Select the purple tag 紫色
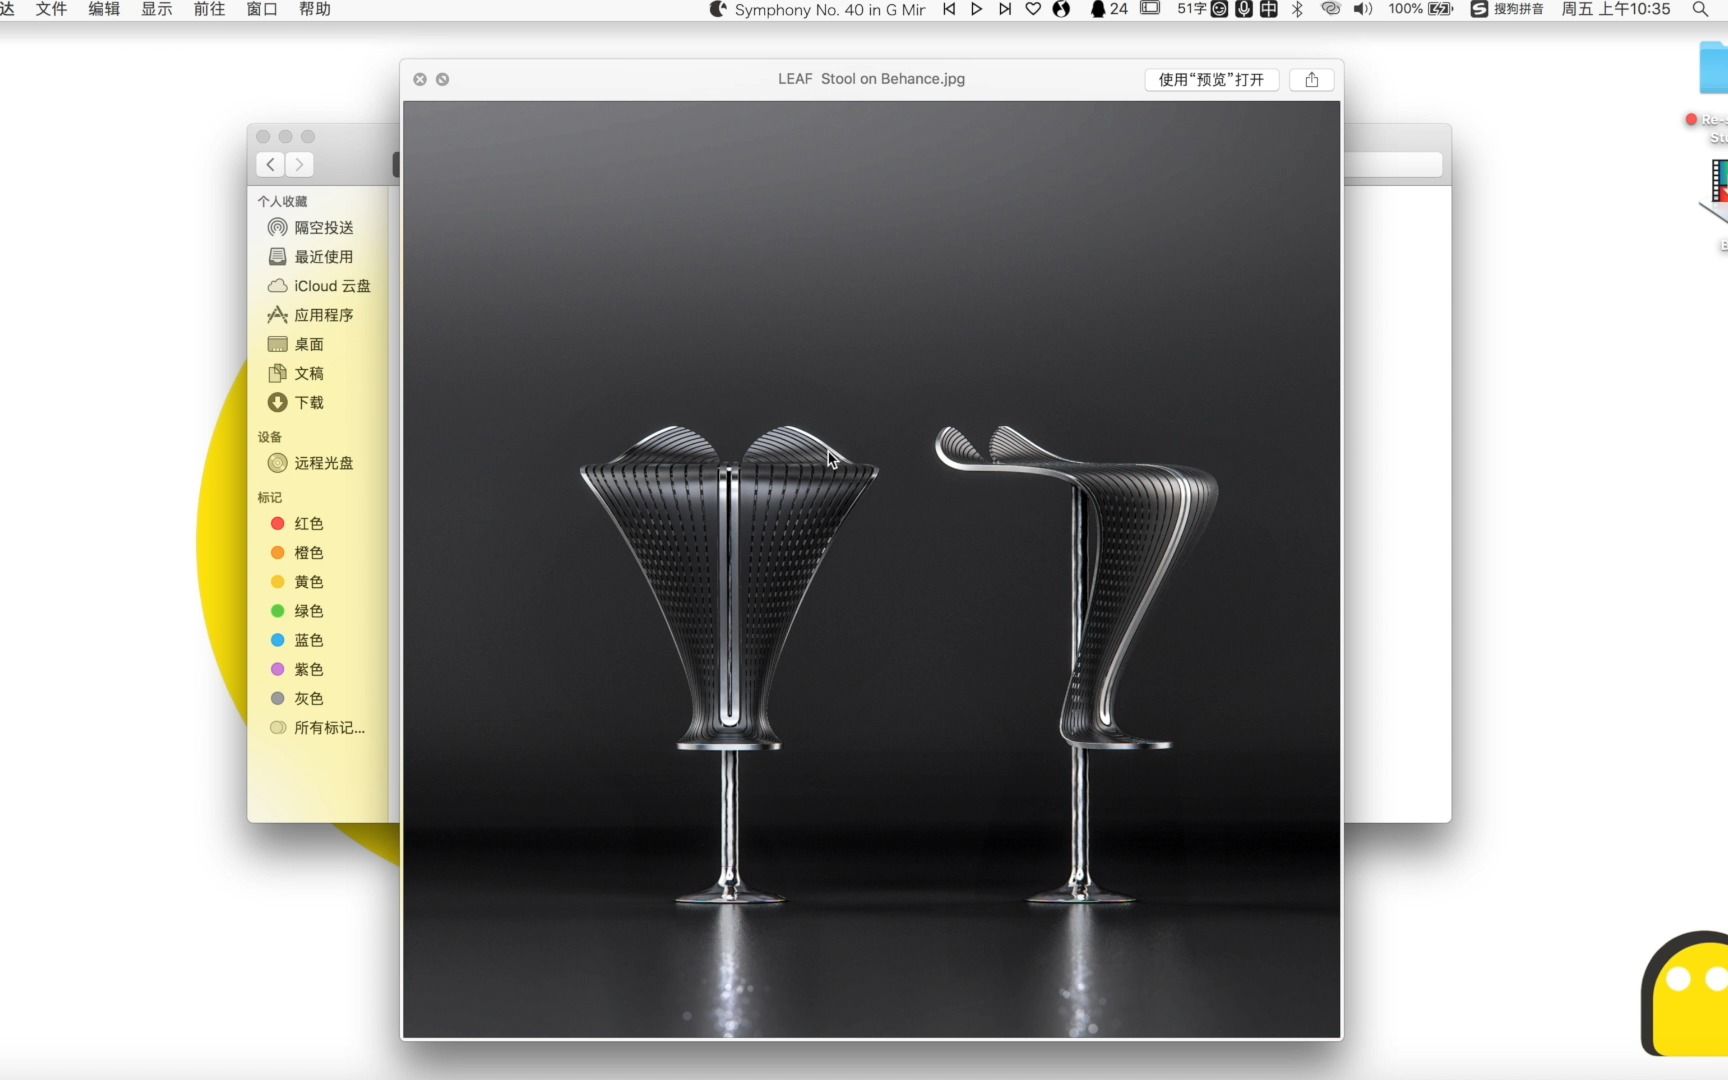This screenshot has width=1728, height=1080. tap(297, 669)
